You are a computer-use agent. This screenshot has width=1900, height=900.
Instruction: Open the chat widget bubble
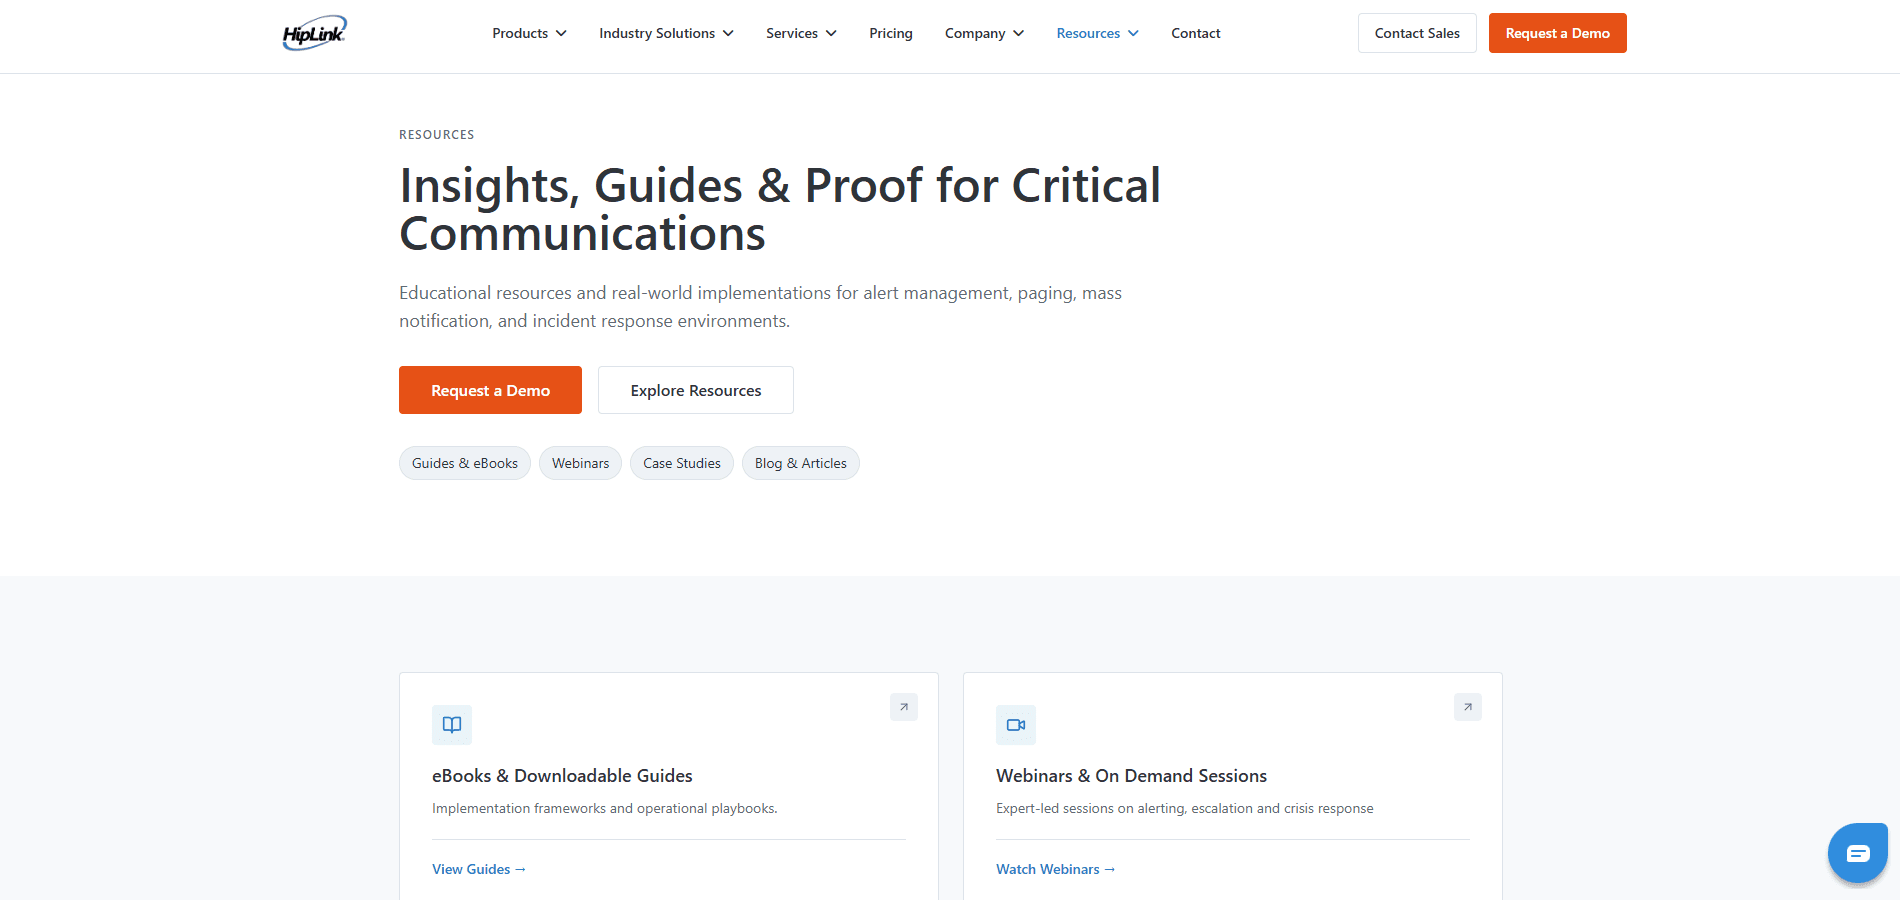[1857, 853]
